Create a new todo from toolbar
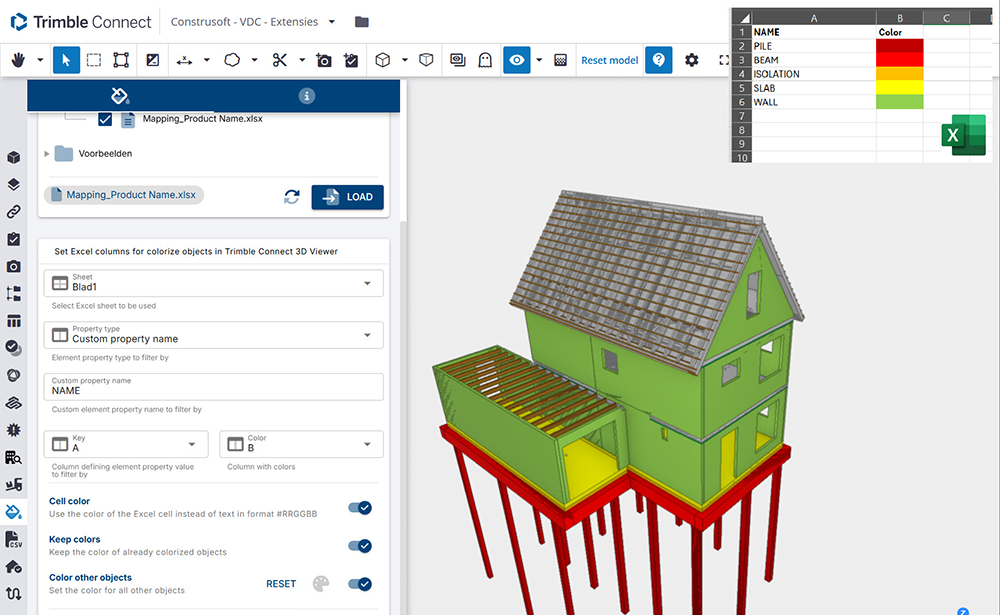The width and height of the screenshot is (1000, 615). point(351,60)
